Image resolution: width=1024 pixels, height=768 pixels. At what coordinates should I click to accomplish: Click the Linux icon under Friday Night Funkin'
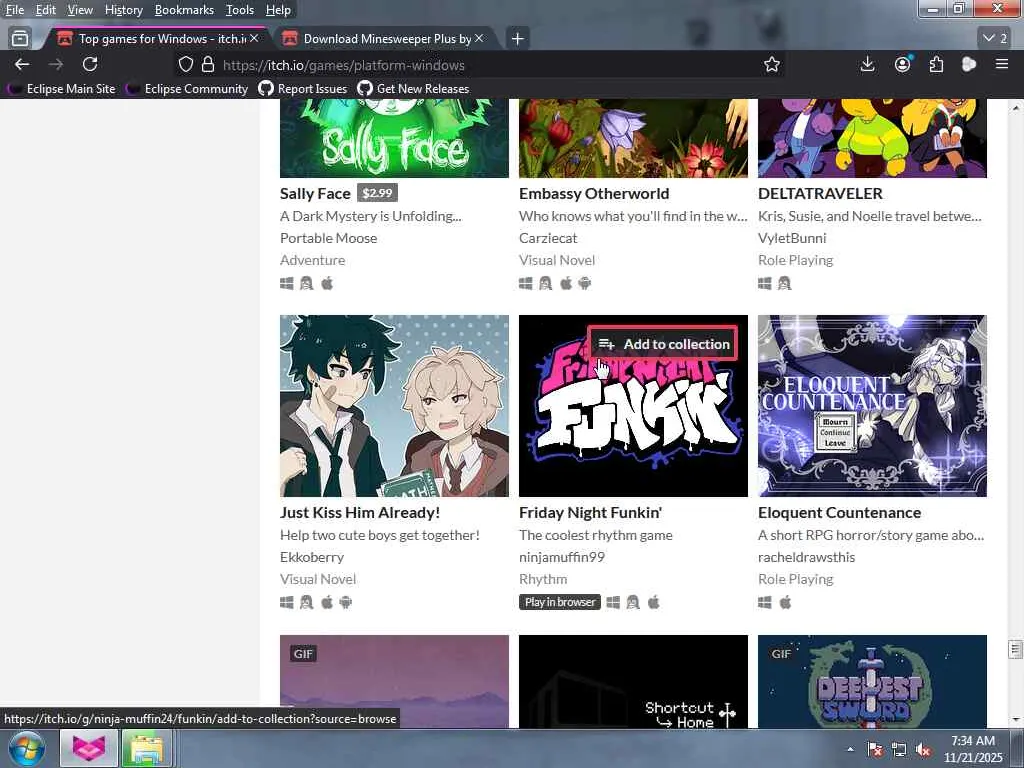point(633,602)
